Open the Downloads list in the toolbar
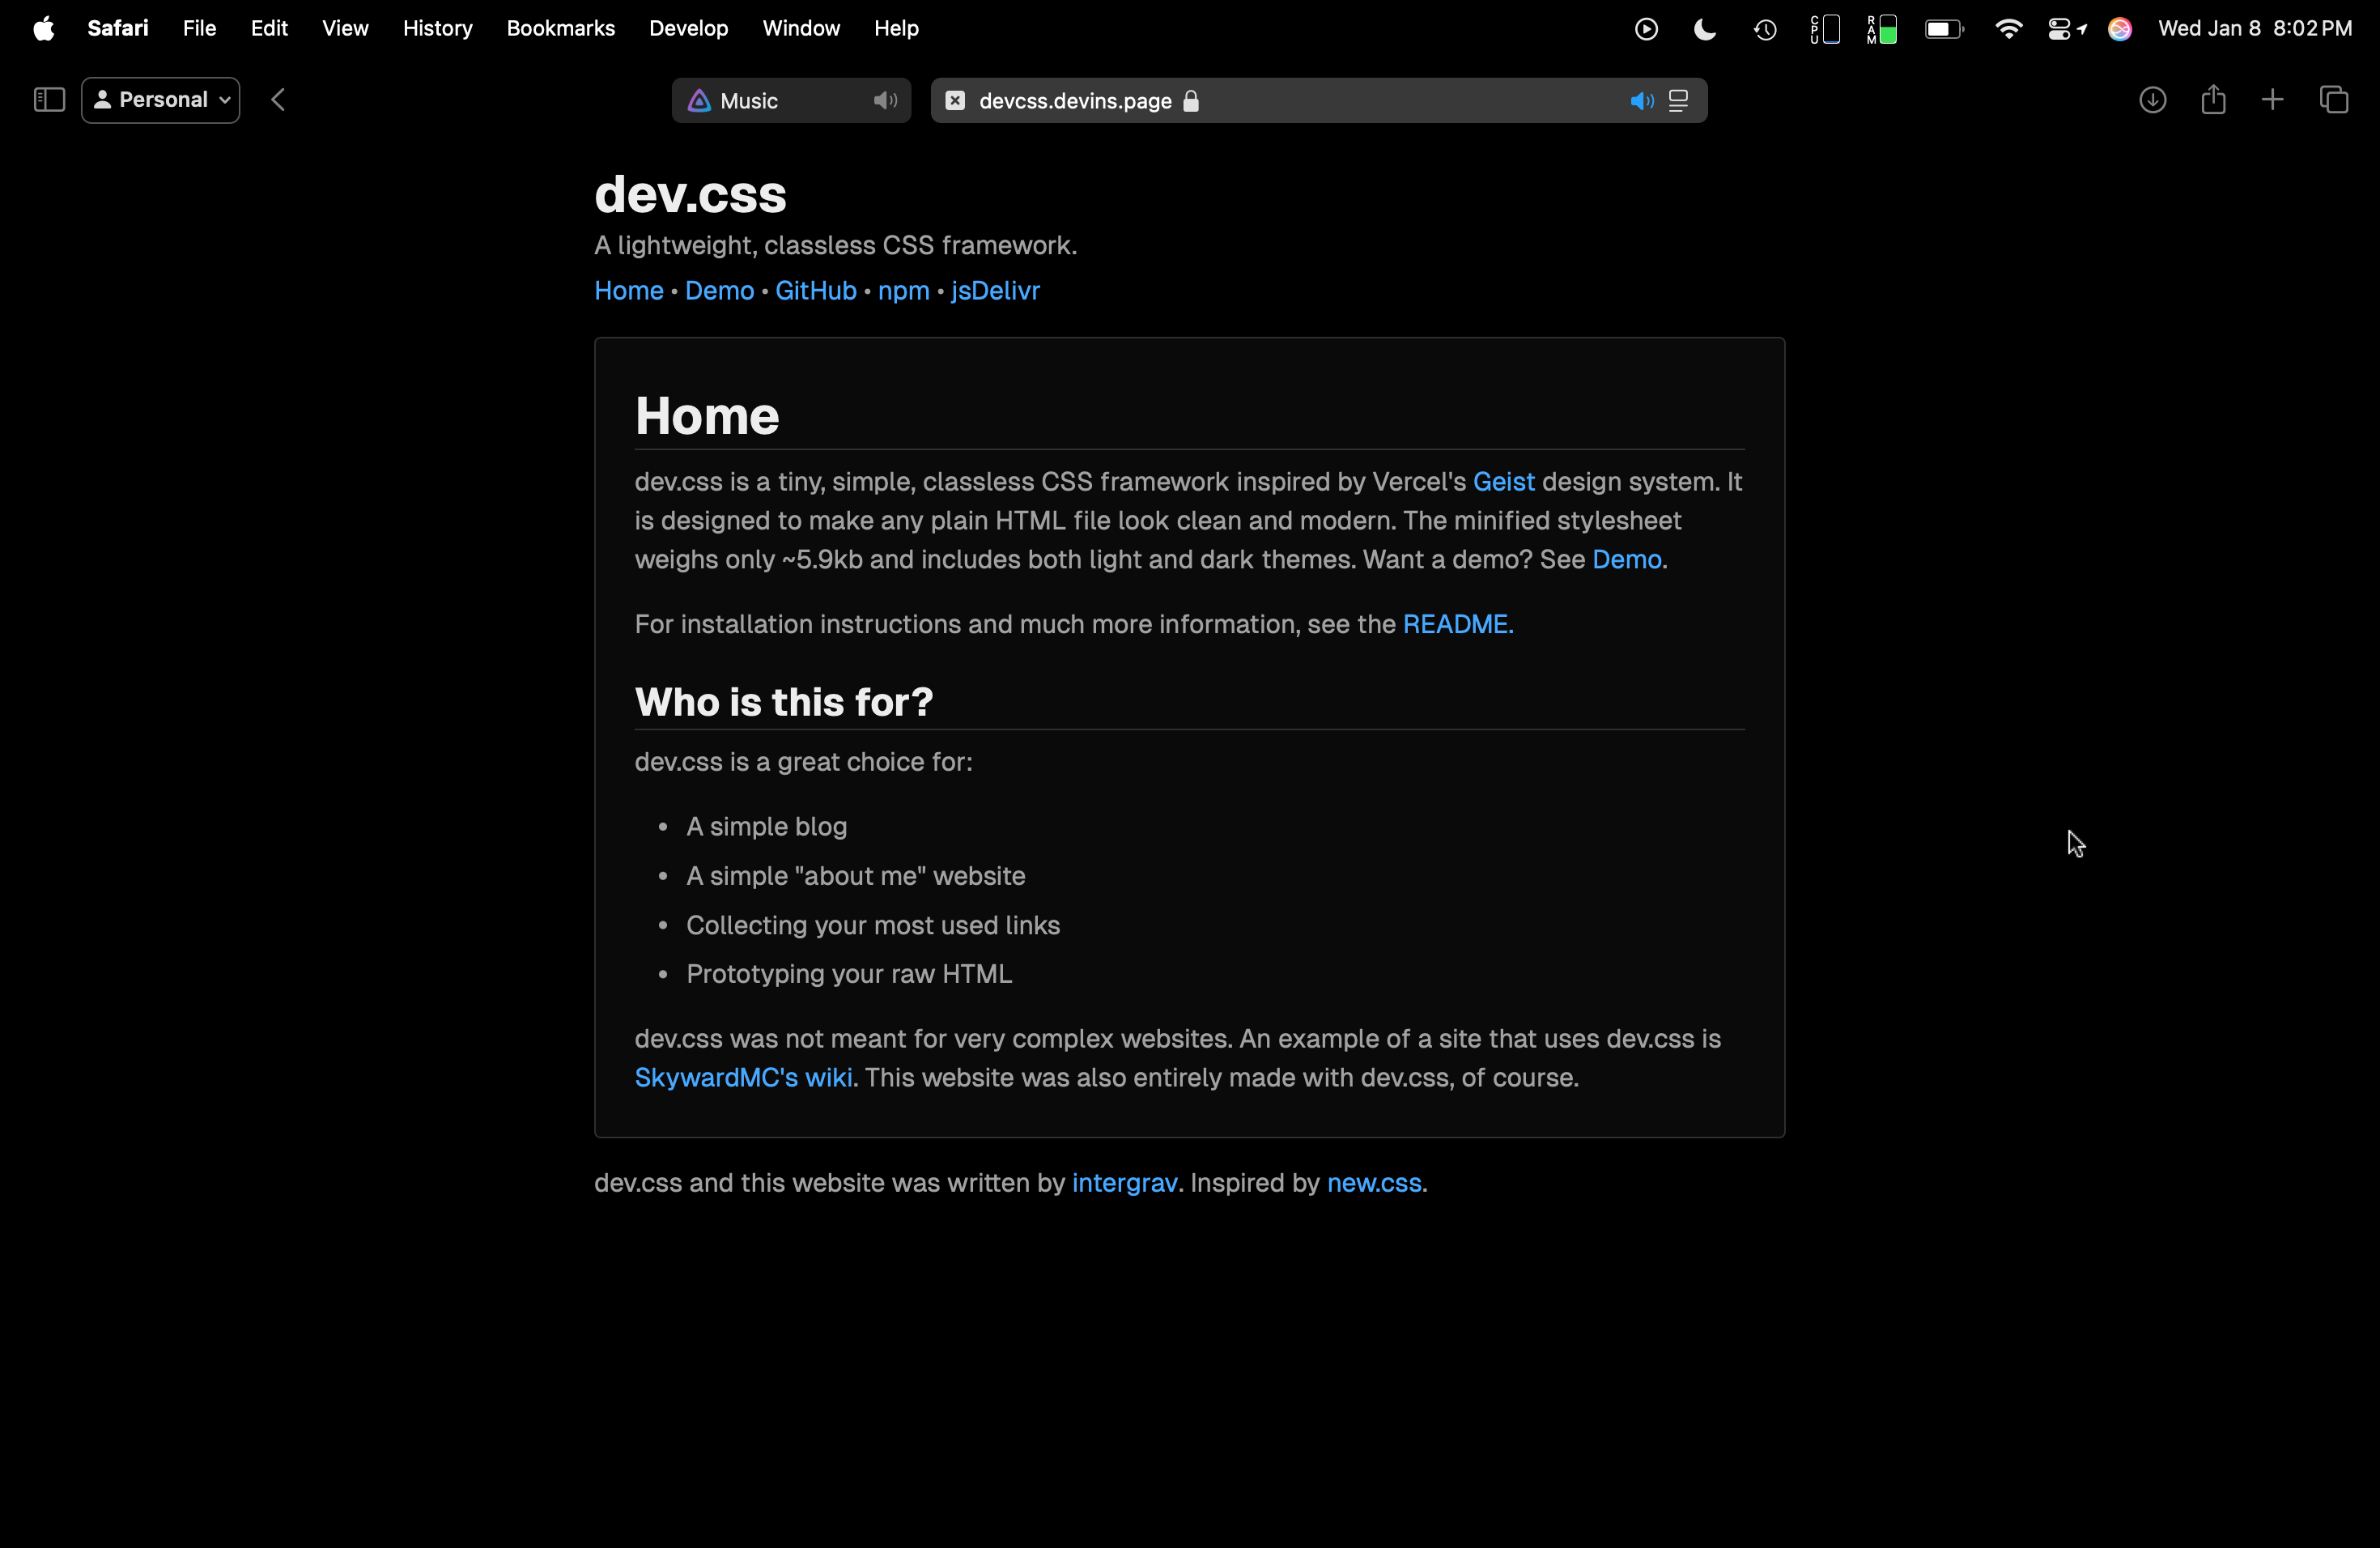The height and width of the screenshot is (1548, 2380). coord(2153,100)
